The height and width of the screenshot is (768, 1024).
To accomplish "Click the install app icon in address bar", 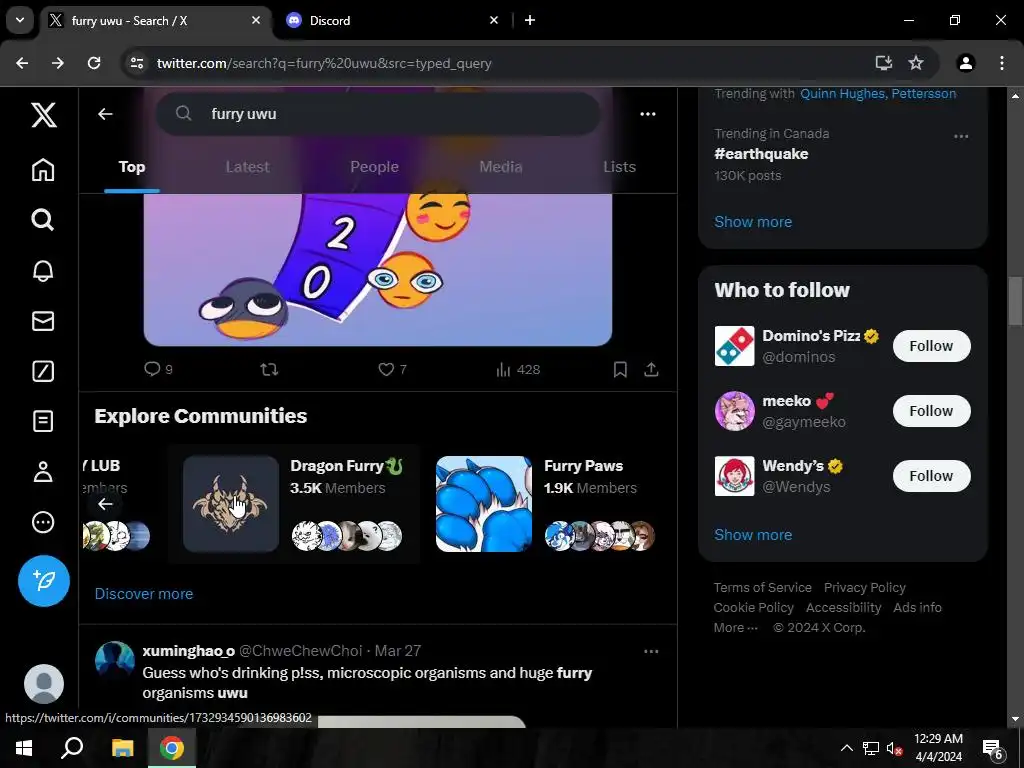I will 884,63.
